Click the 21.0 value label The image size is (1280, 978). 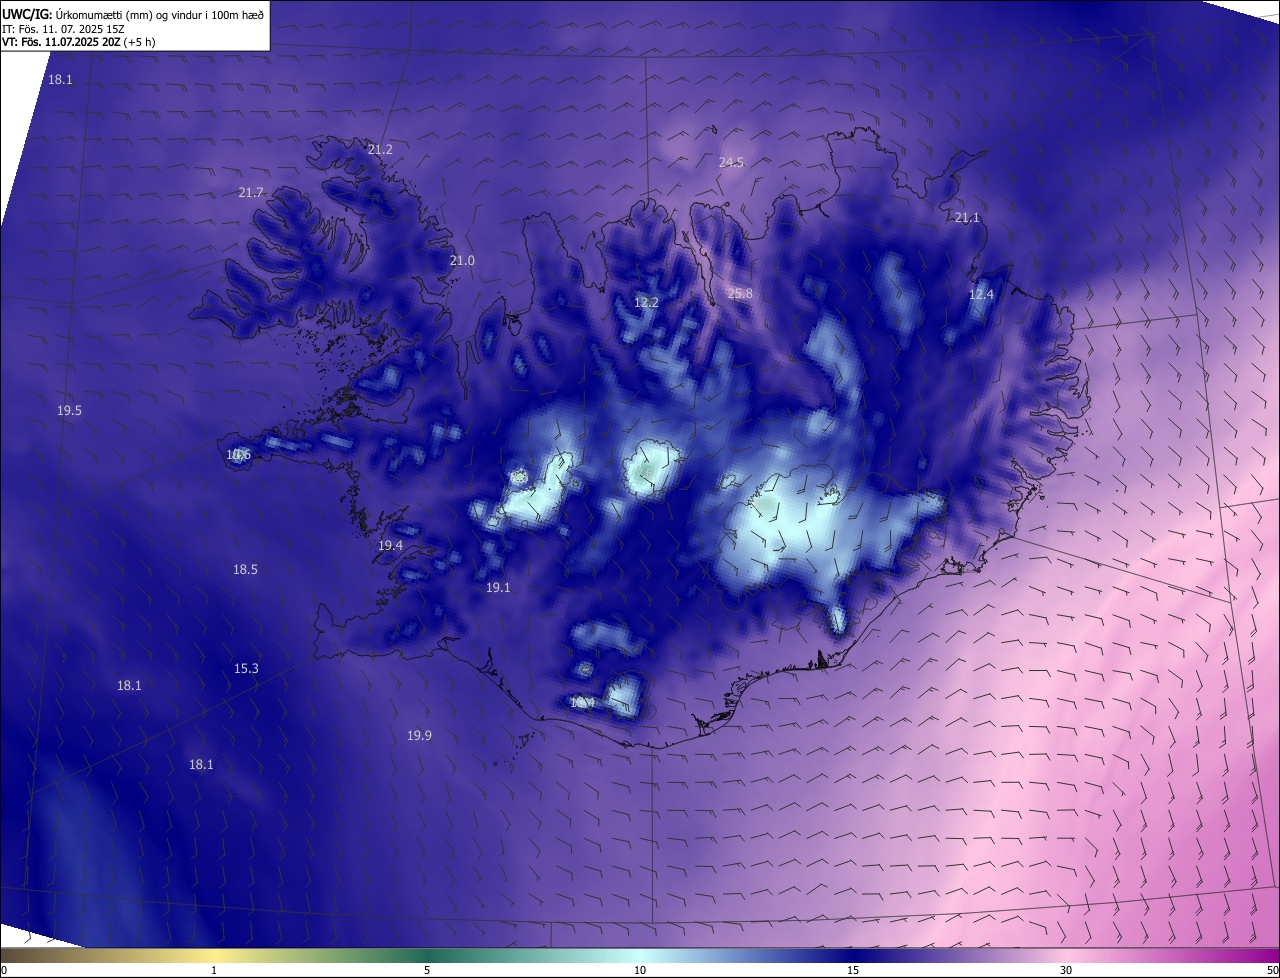(462, 260)
